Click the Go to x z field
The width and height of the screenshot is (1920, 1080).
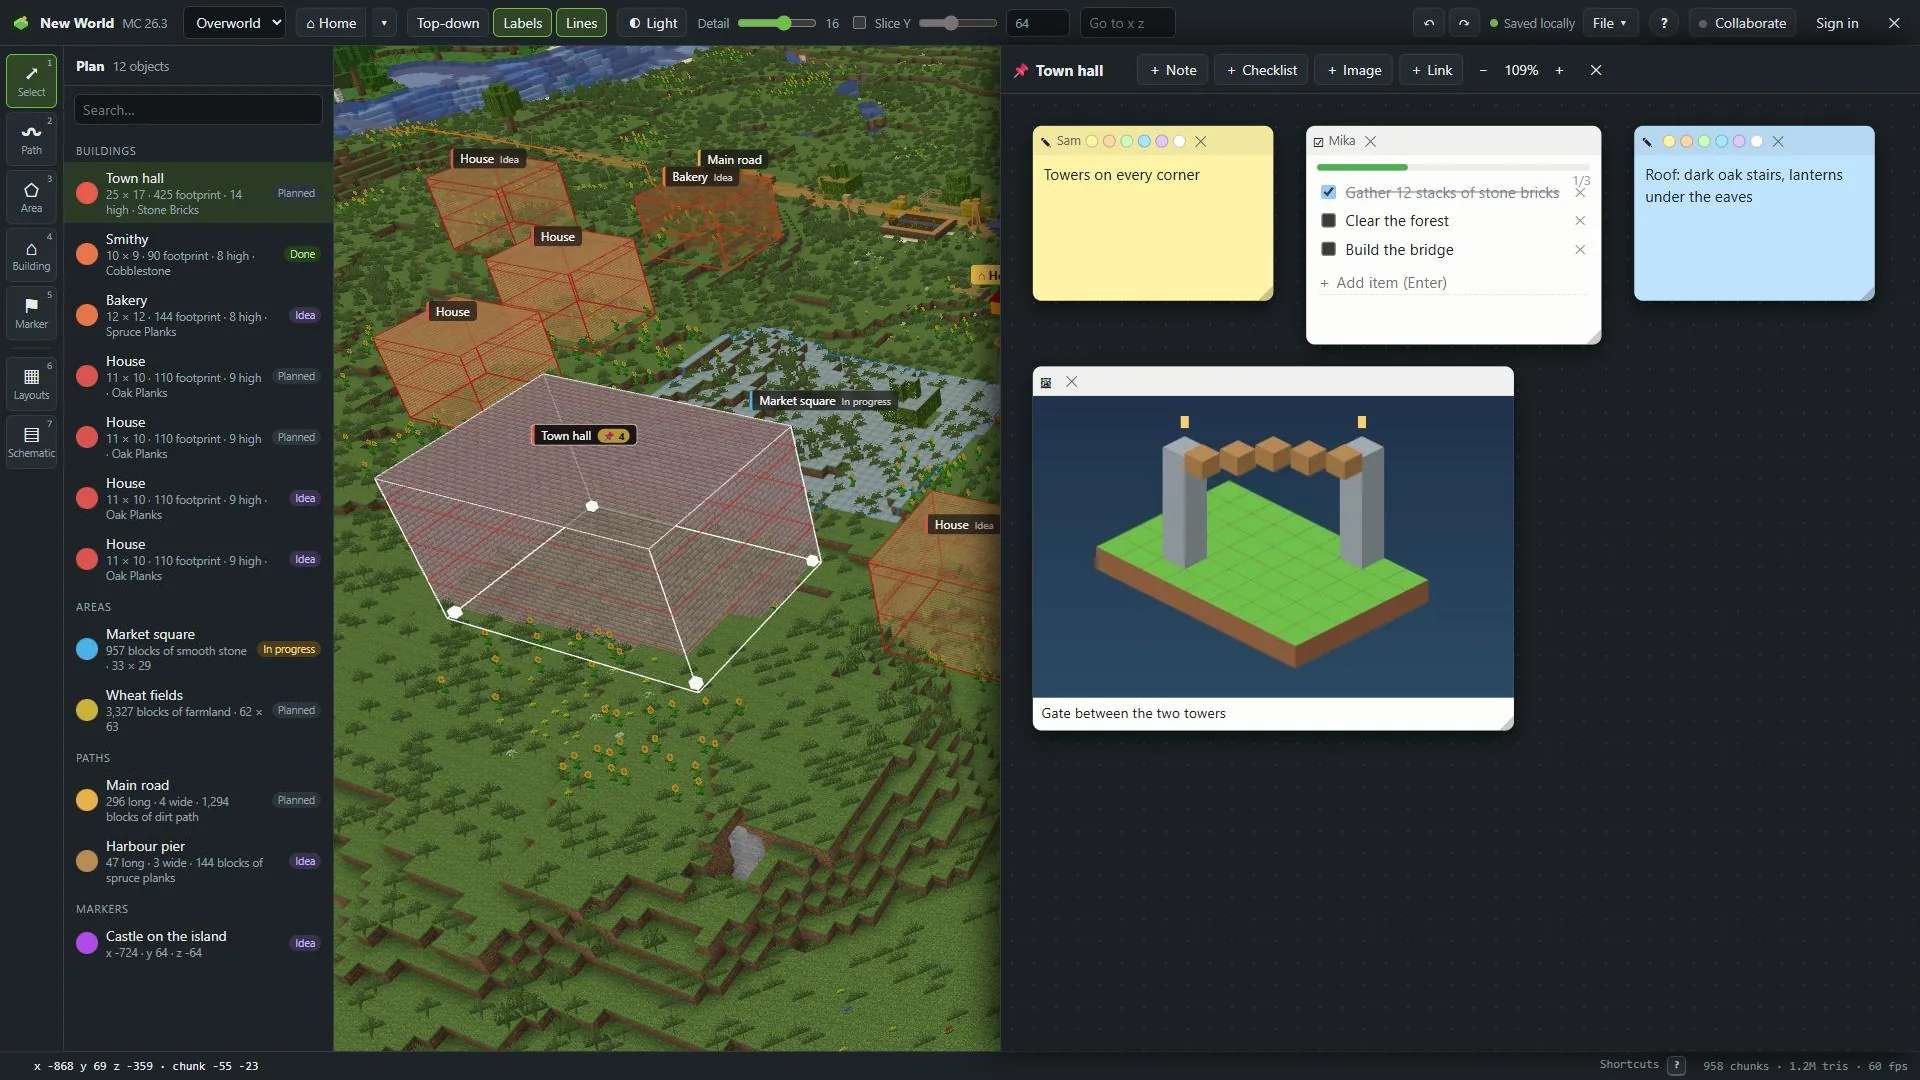(1127, 23)
